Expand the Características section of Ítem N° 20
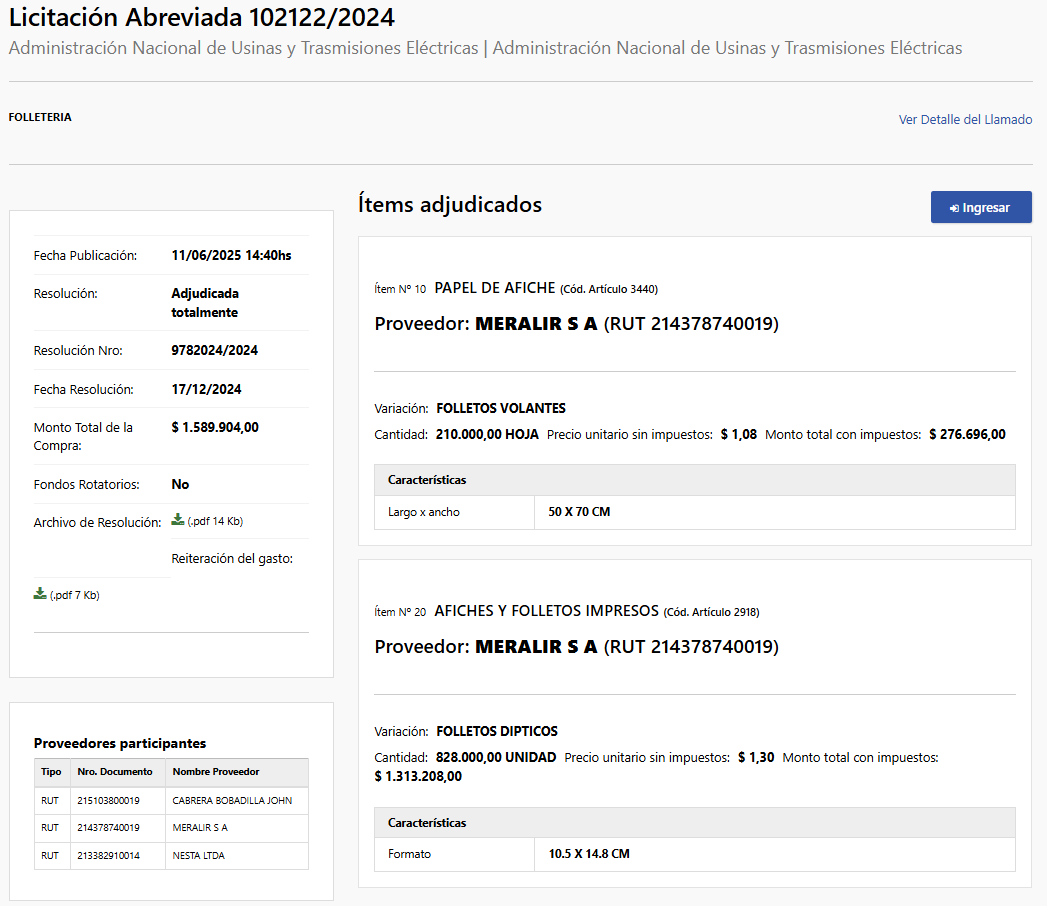1047x906 pixels. pyautogui.click(x=420, y=823)
